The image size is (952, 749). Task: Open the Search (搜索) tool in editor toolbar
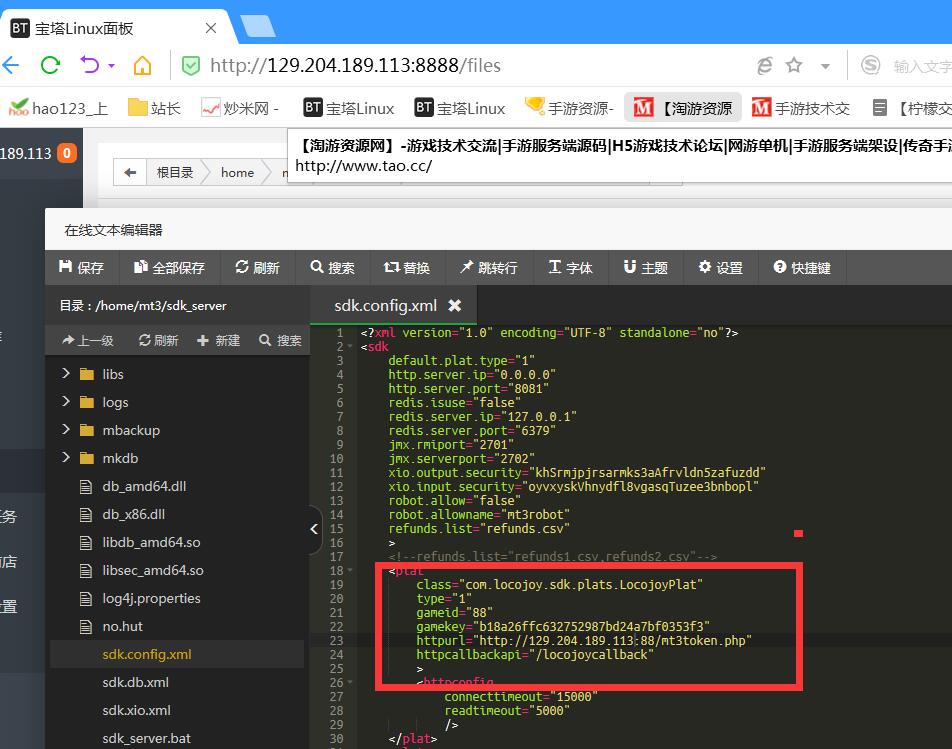pyautogui.click(x=332, y=267)
